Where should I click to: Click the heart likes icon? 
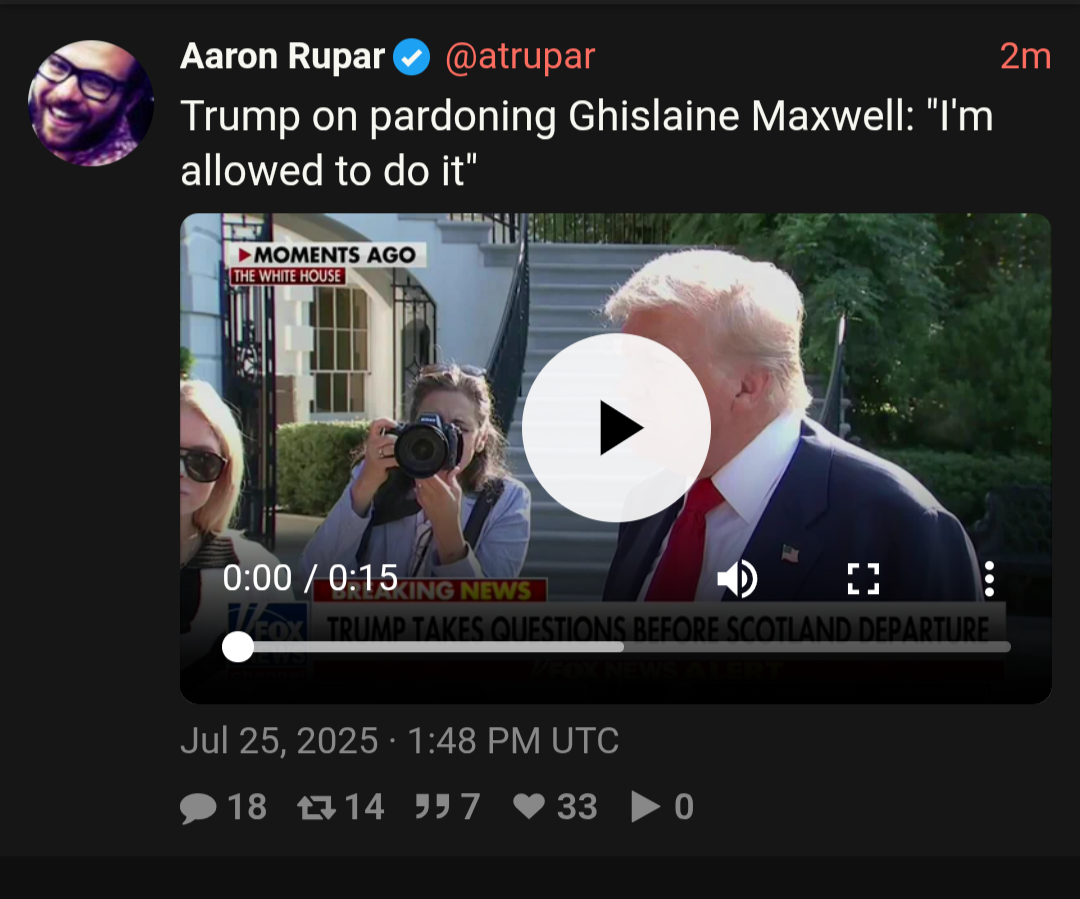(529, 806)
